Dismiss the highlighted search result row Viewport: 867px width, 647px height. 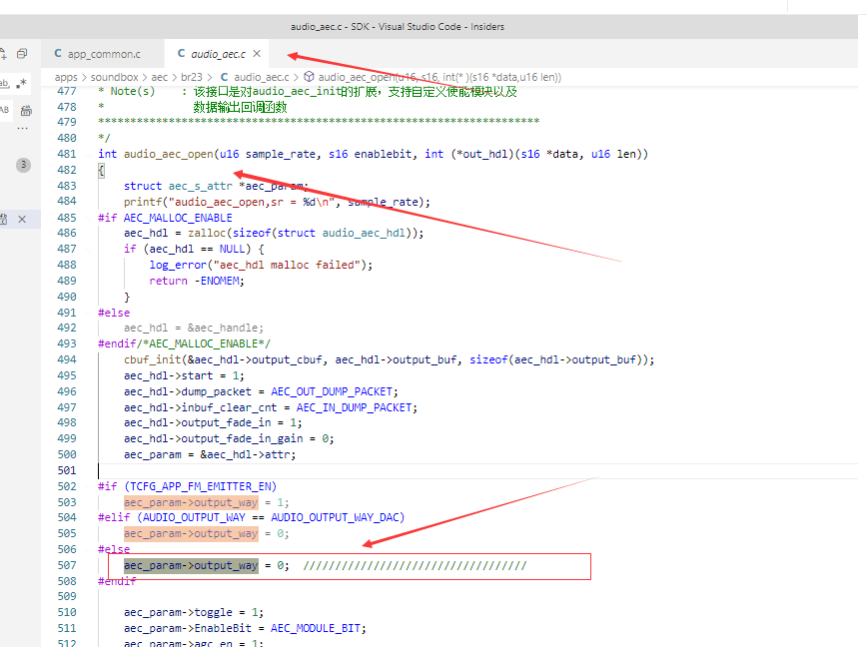[x=22, y=219]
